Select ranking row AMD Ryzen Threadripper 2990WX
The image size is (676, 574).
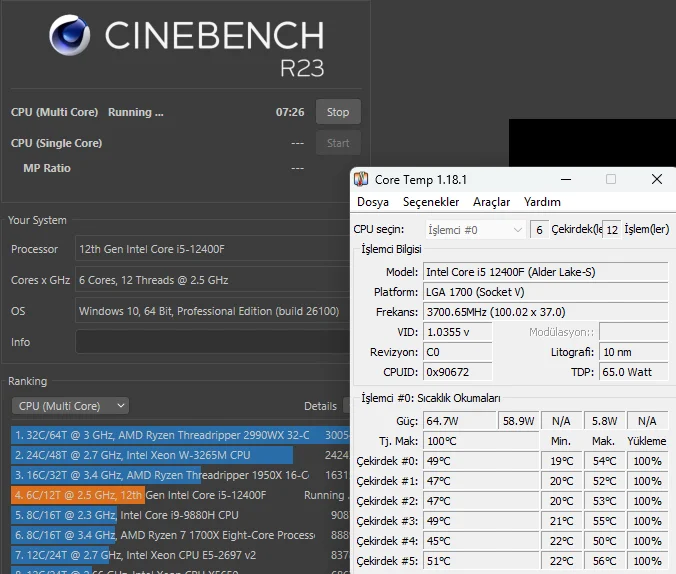tap(180, 435)
